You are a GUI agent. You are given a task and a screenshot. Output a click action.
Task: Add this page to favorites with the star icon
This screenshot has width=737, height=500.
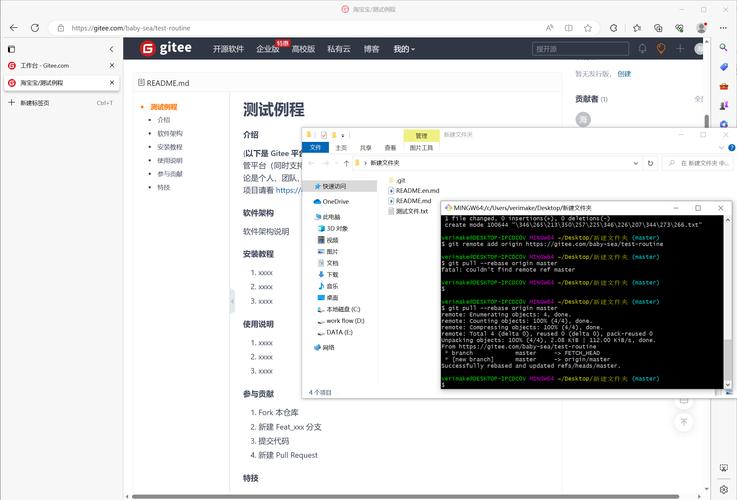coord(588,28)
